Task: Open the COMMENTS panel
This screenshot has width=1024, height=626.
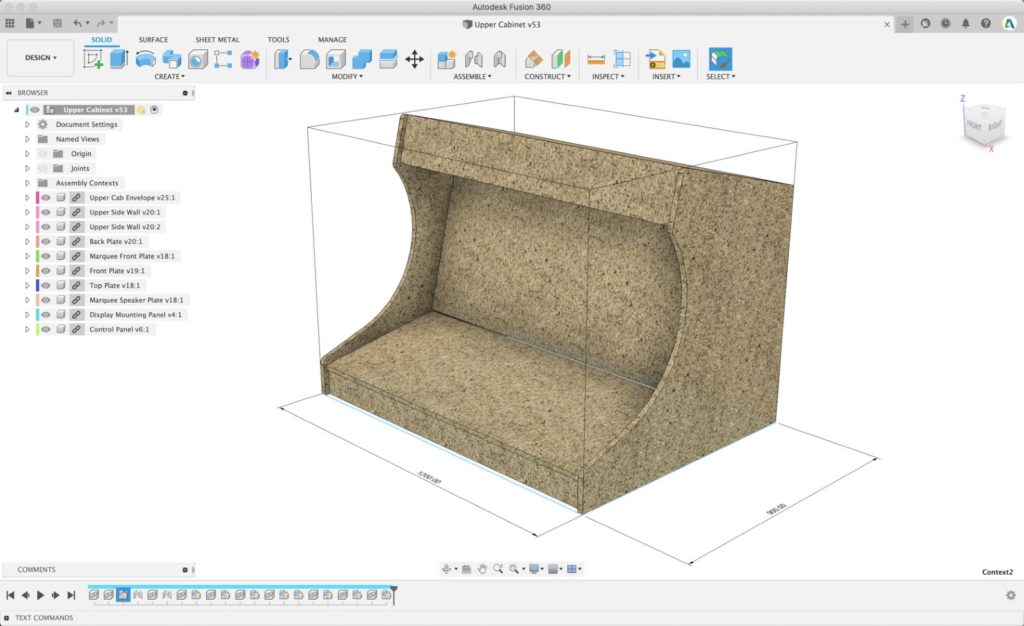Action: [36, 569]
